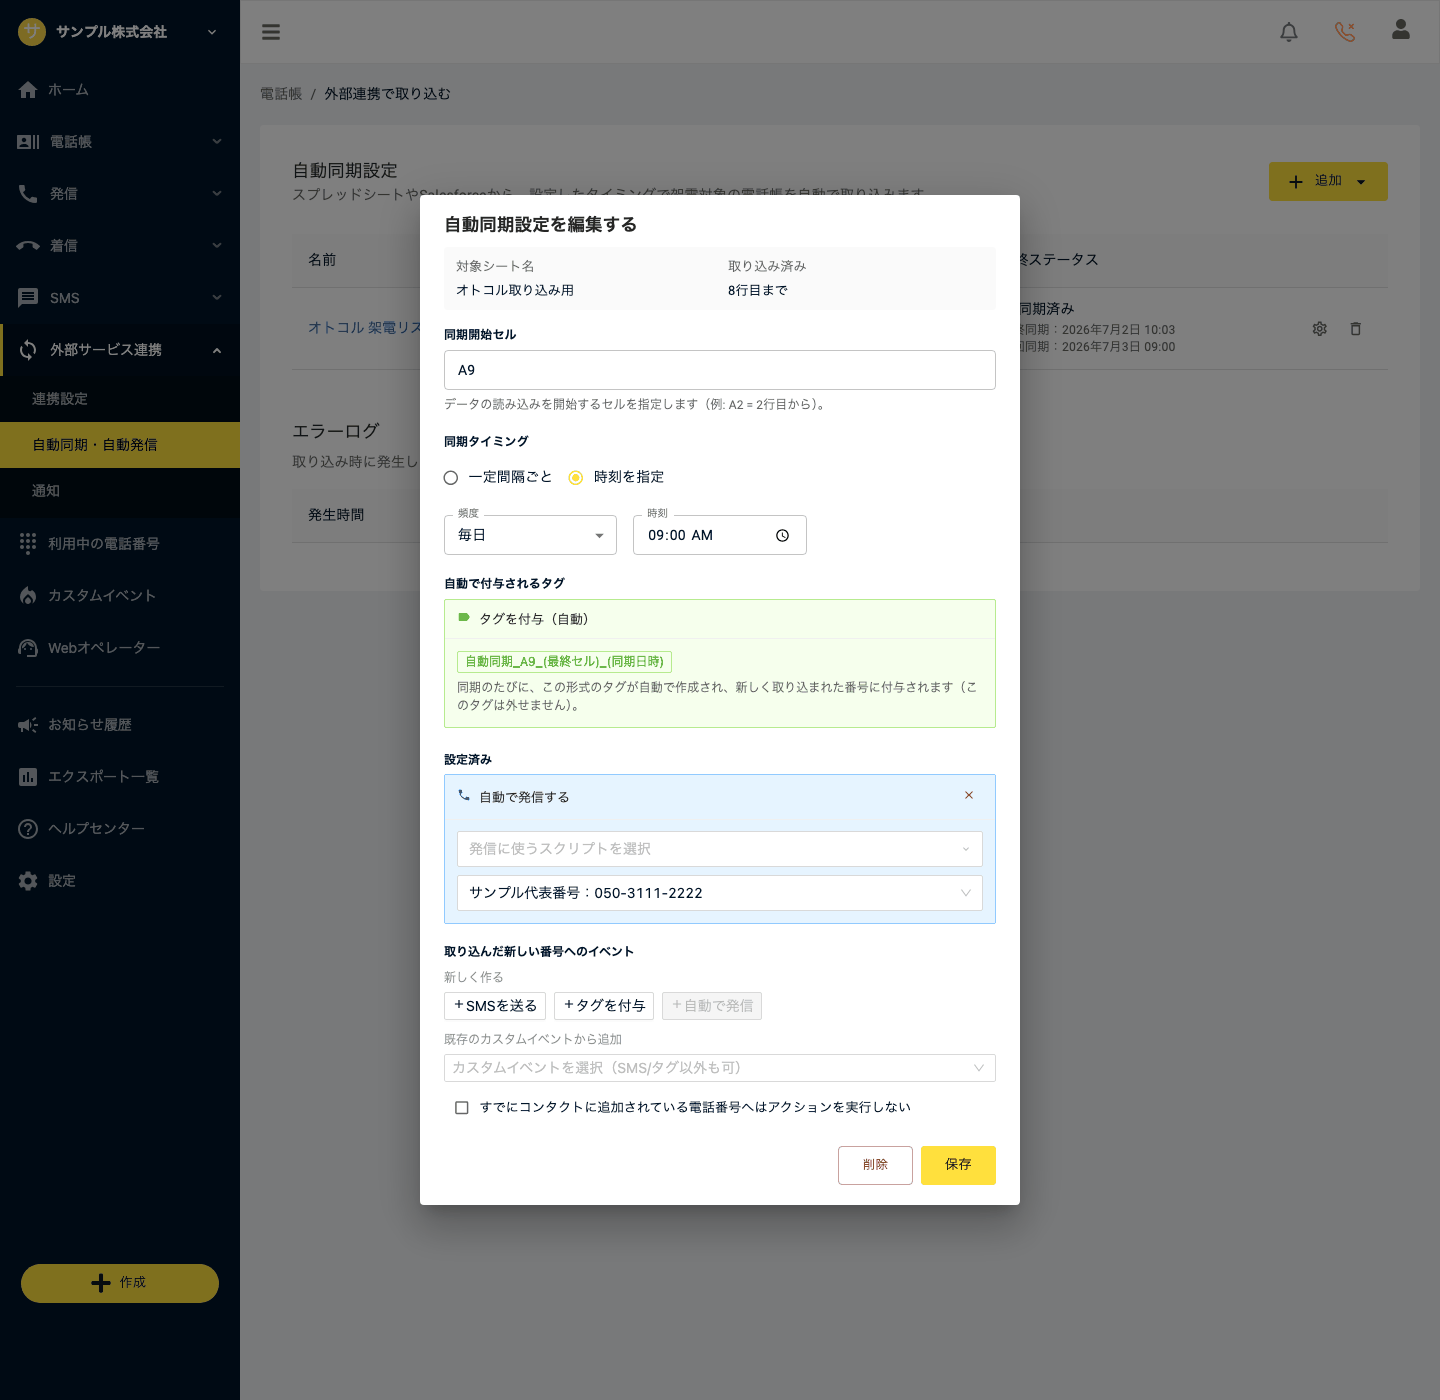The height and width of the screenshot is (1400, 1440).
Task: Expand the 電話帳 sidebar chevron
Action: 217,142
